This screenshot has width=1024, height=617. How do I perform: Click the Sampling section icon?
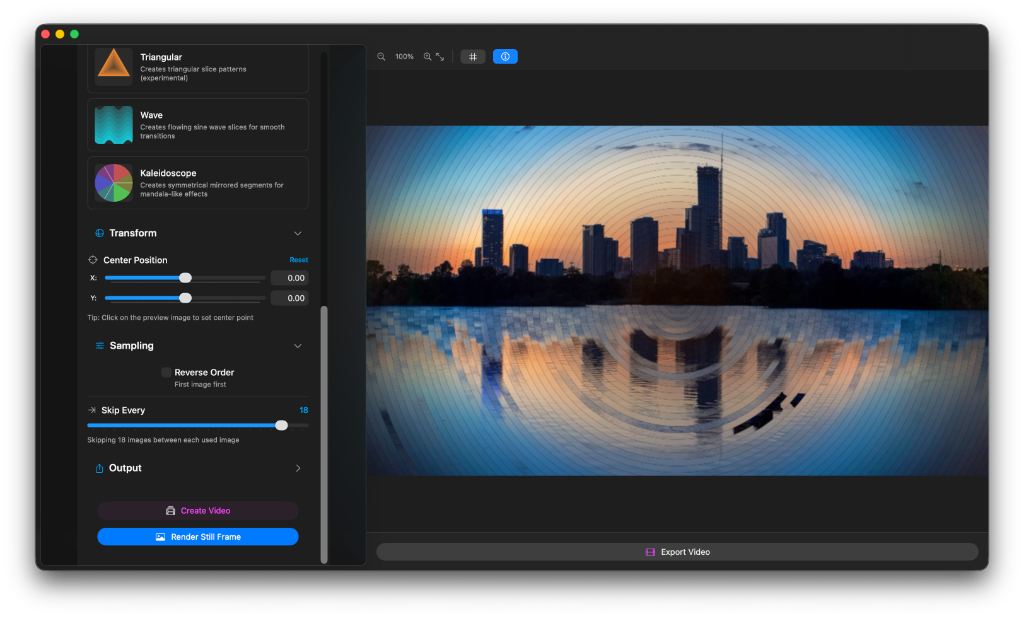pos(99,346)
